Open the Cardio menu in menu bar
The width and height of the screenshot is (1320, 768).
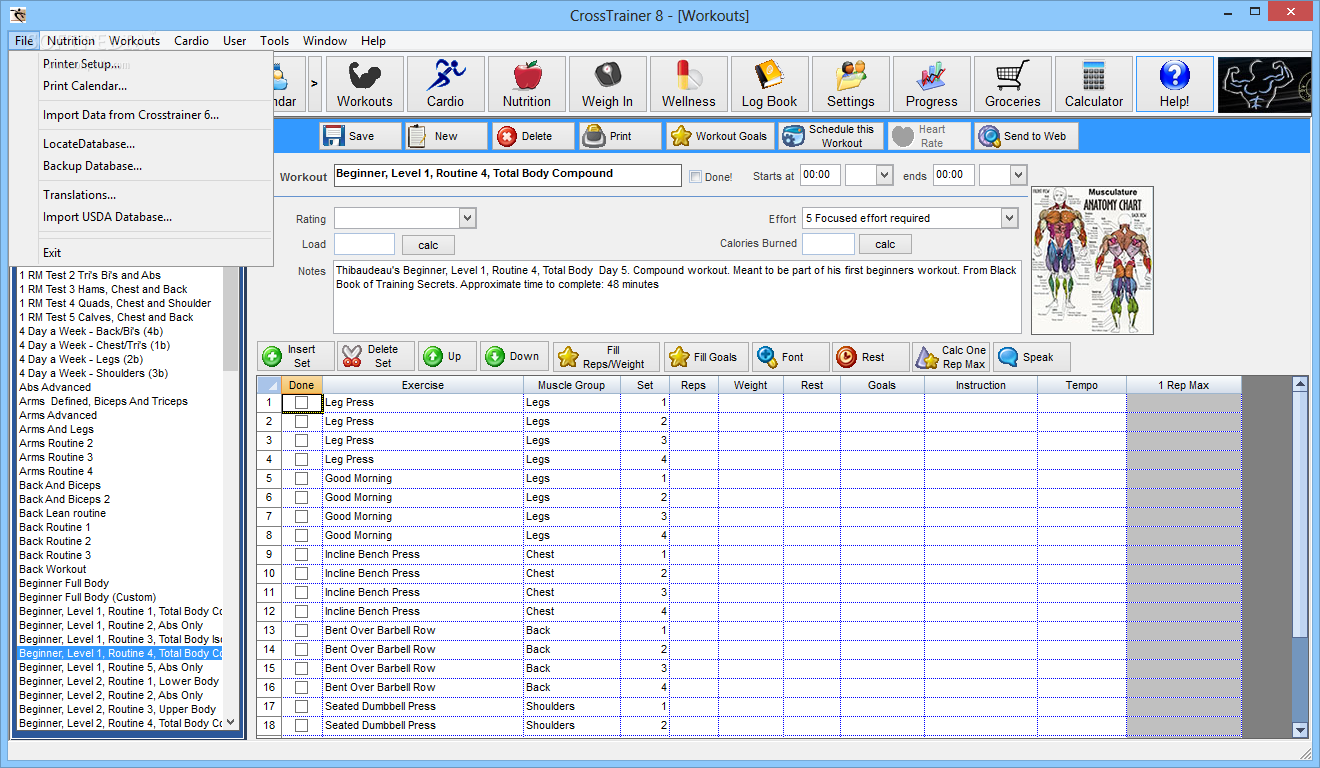191,41
